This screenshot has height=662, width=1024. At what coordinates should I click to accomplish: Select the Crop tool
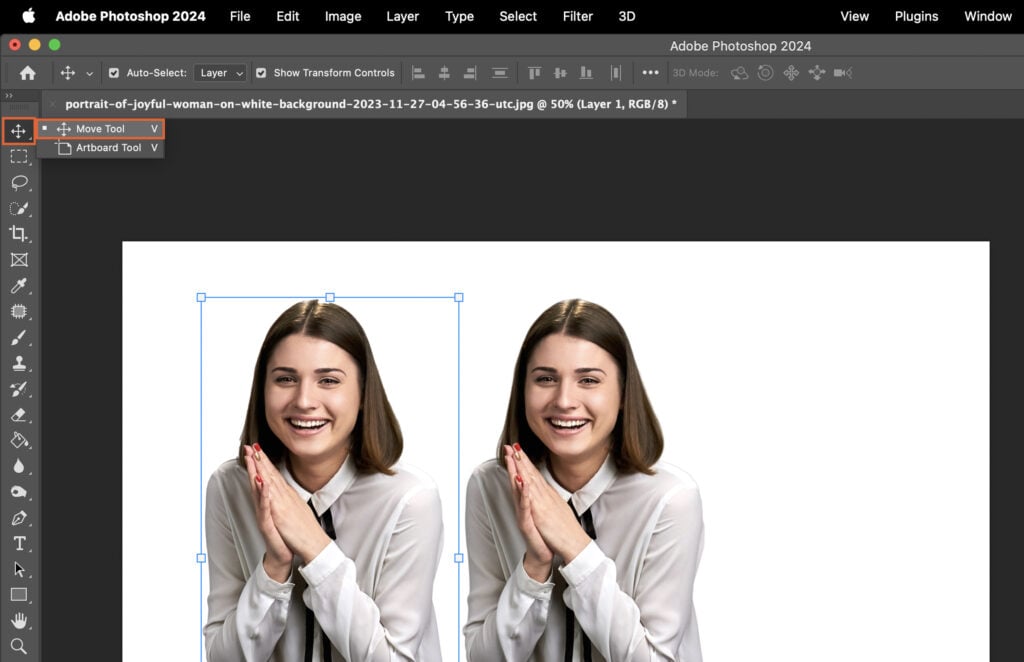(x=19, y=234)
